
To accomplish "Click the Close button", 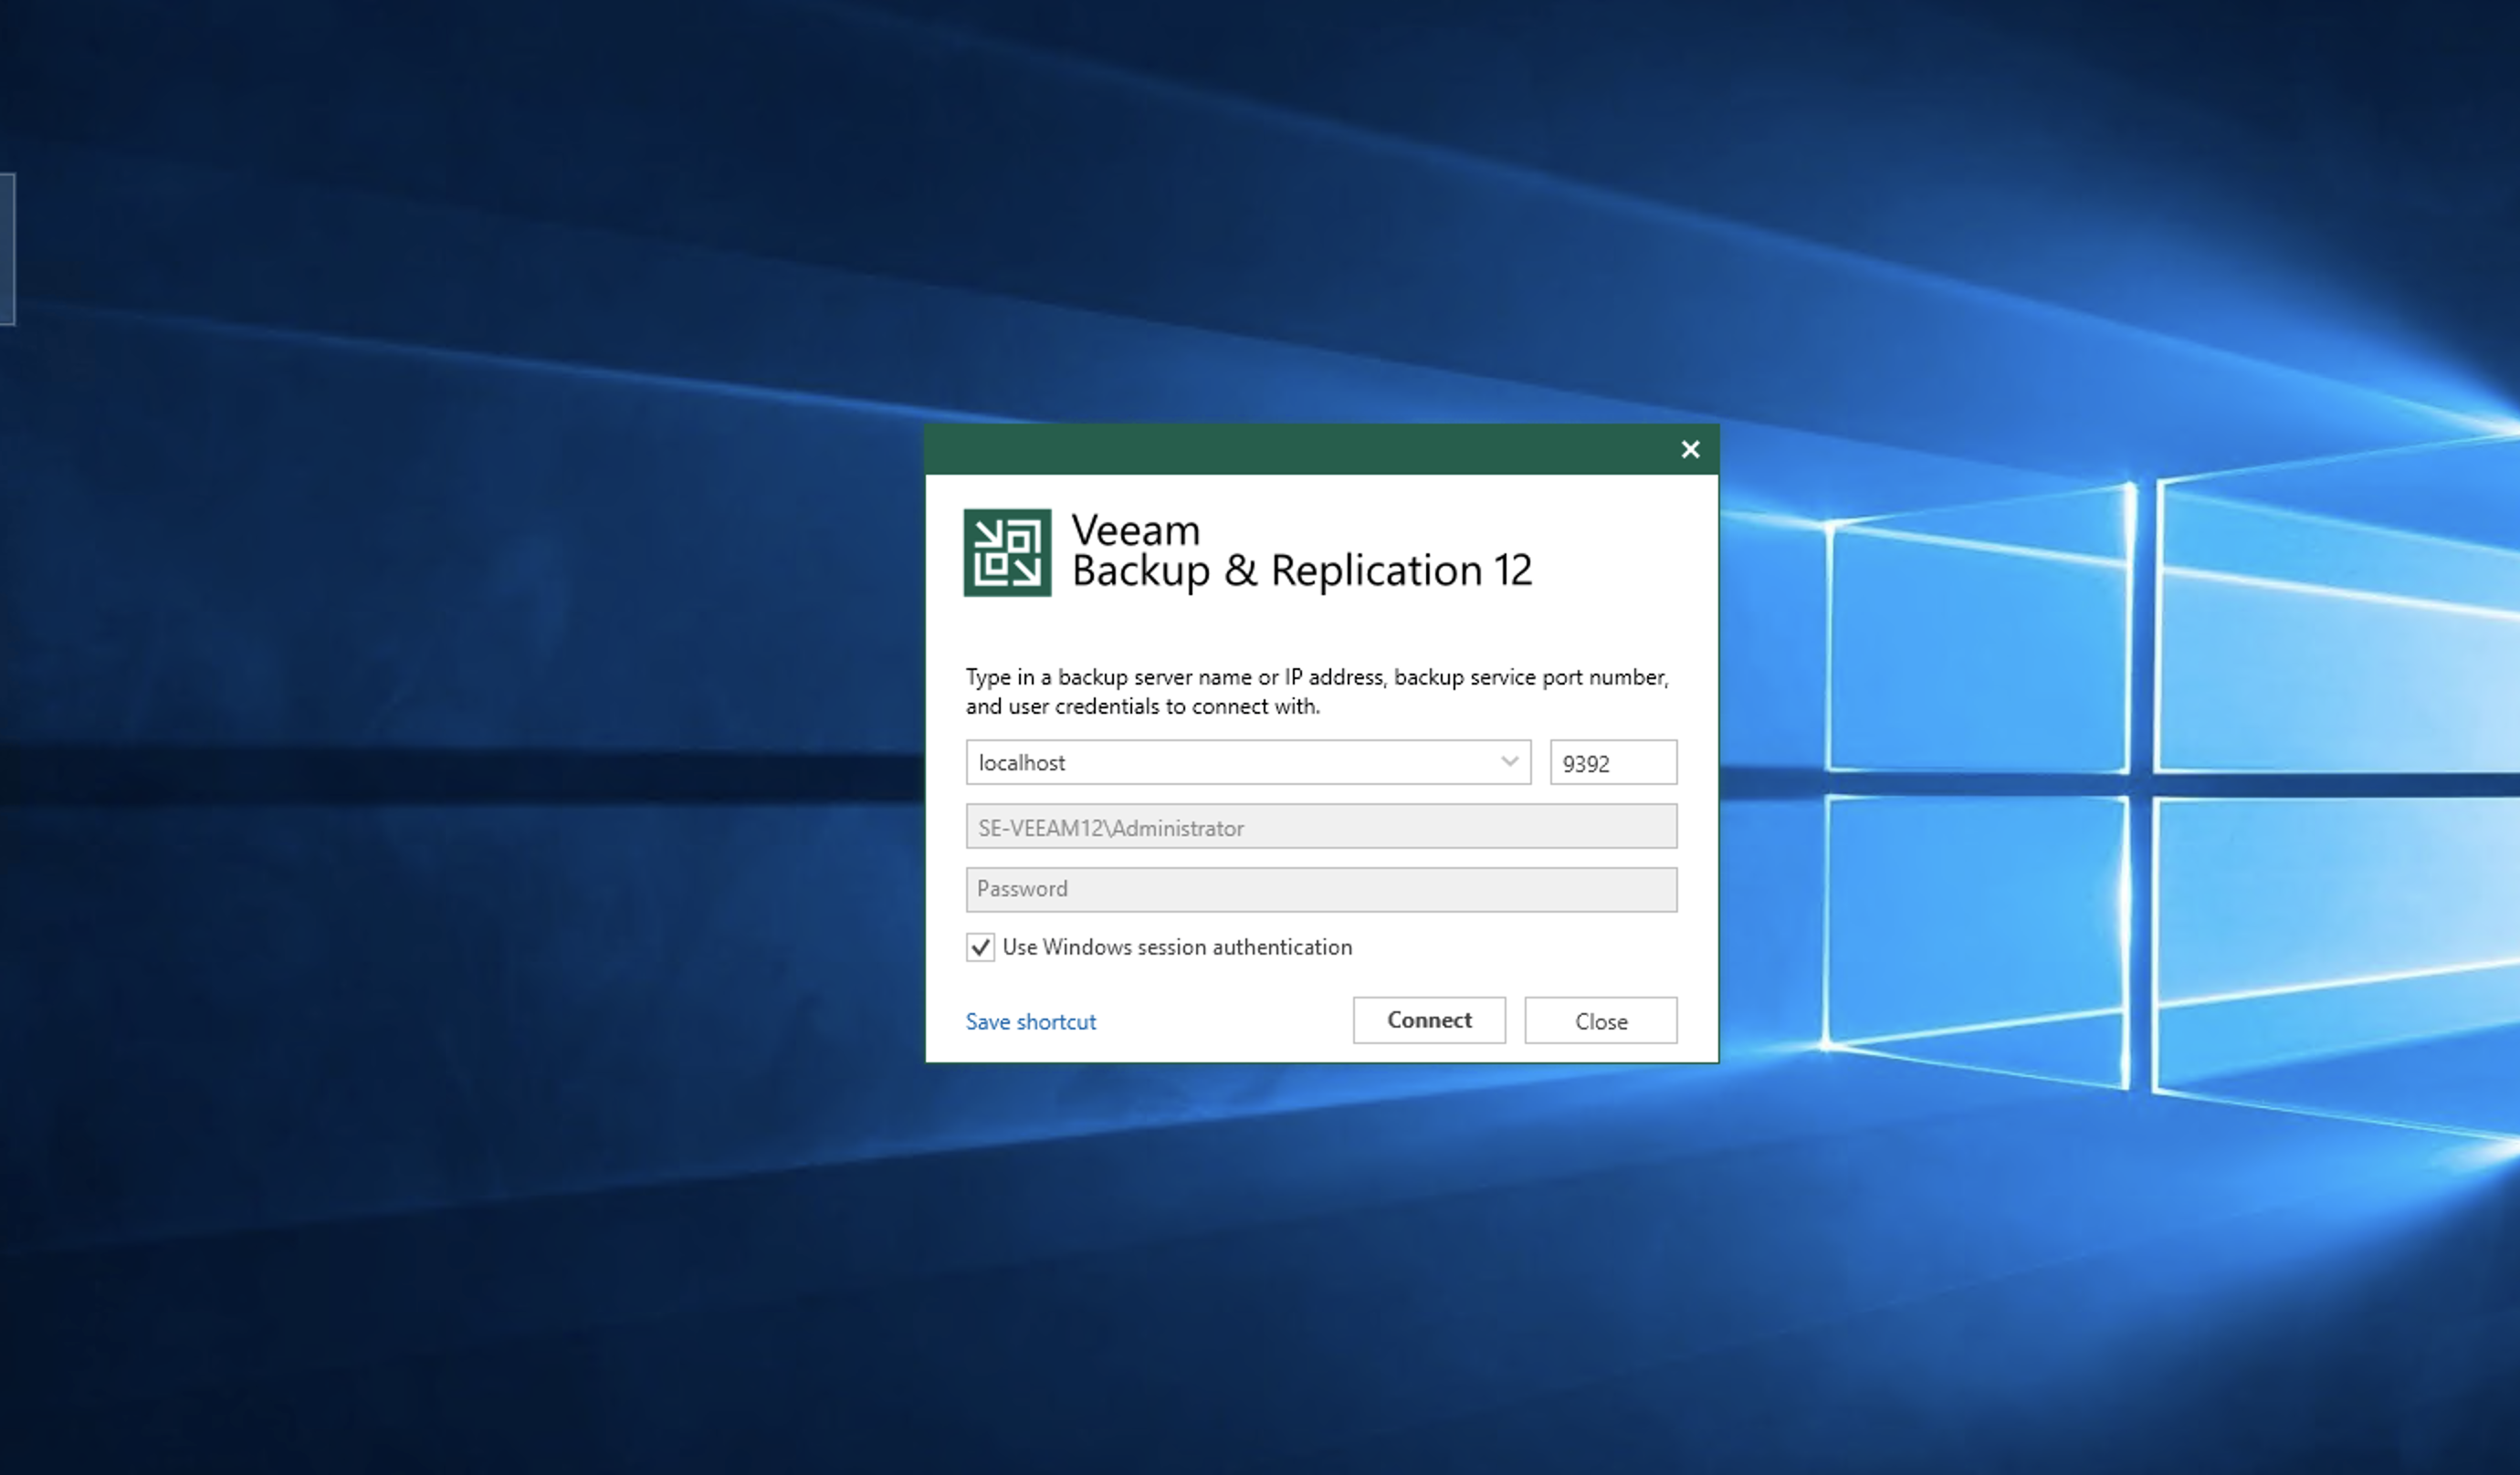I will pos(1600,1020).
